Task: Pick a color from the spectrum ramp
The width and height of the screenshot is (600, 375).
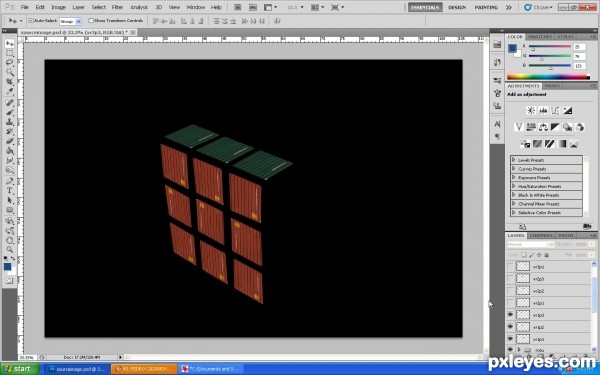Action: tap(548, 77)
